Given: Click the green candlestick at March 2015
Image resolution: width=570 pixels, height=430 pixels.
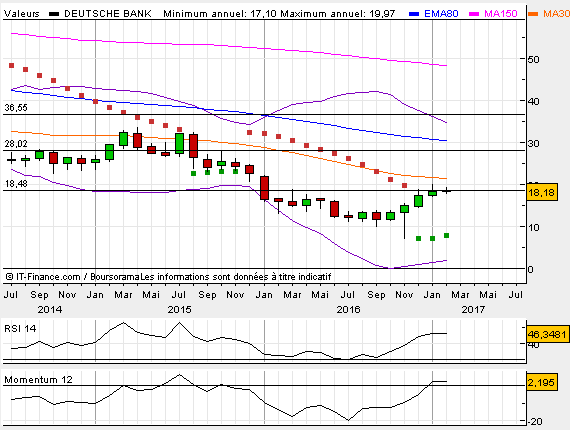Looking at the screenshot, I should tap(124, 139).
